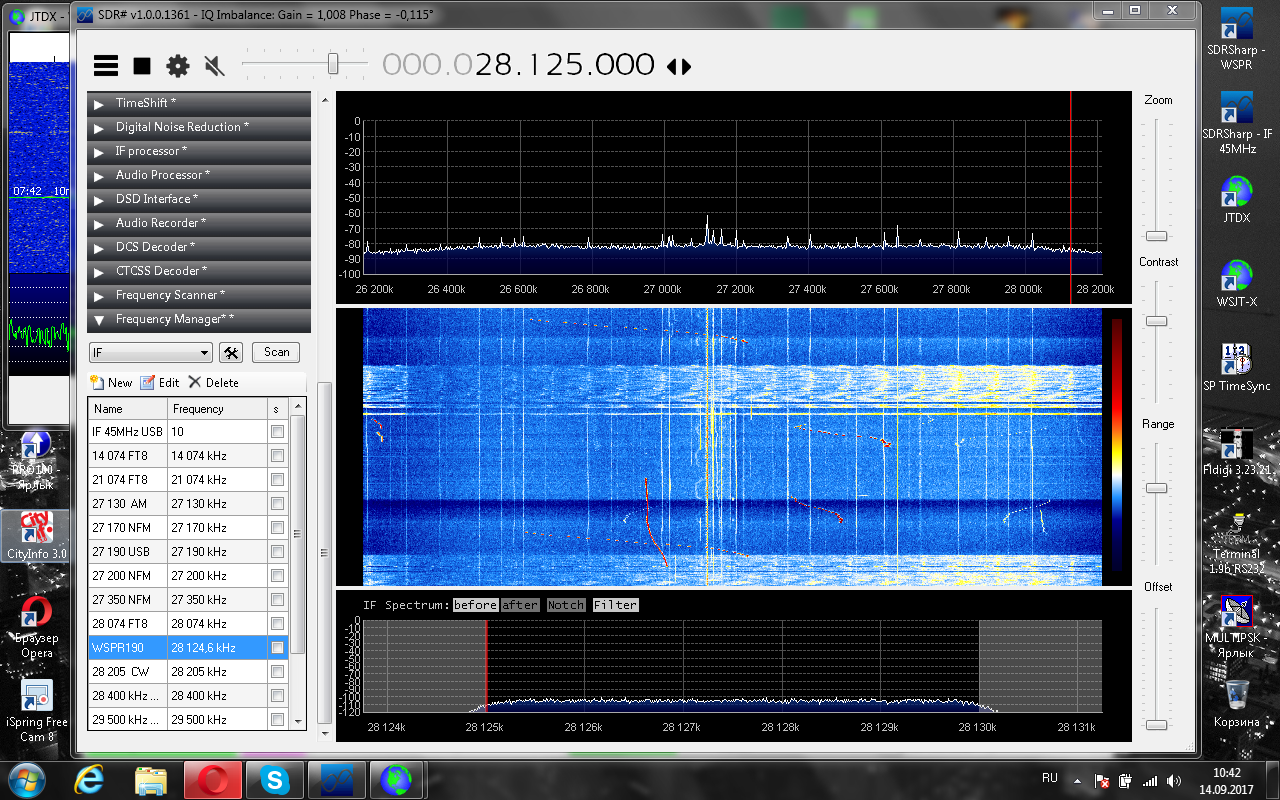Viewport: 1280px width, 800px height.
Task: Launch Fldigi from the desktop shortcut
Action: (x=1237, y=446)
